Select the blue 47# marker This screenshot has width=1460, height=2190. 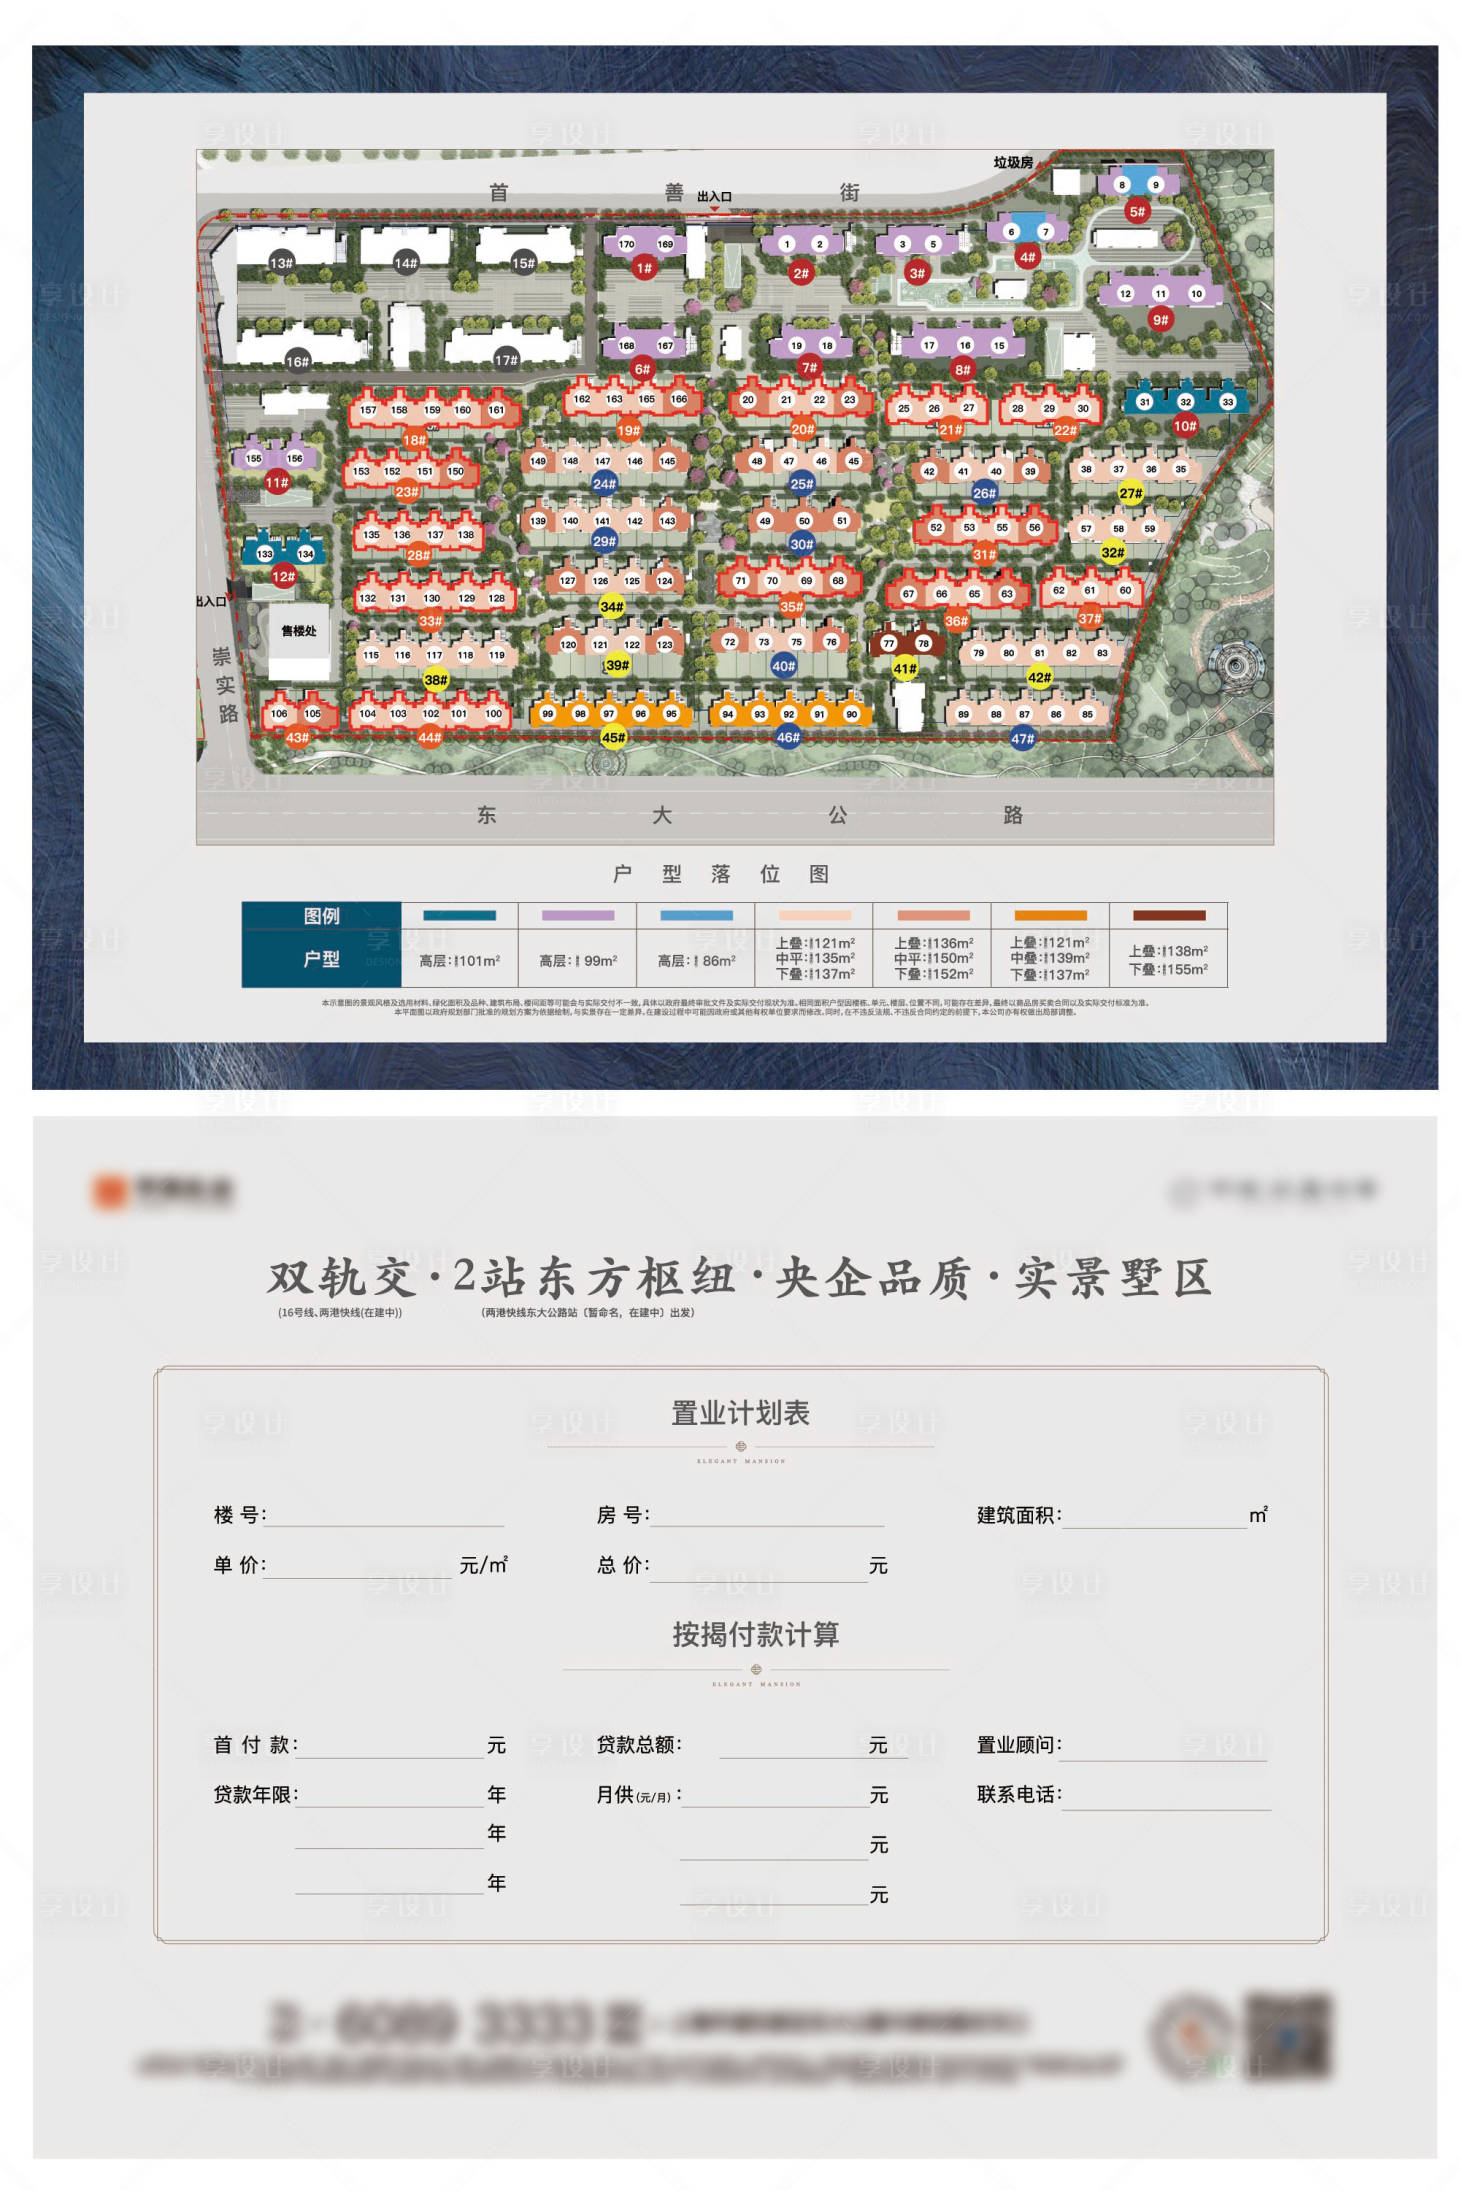tap(1022, 739)
